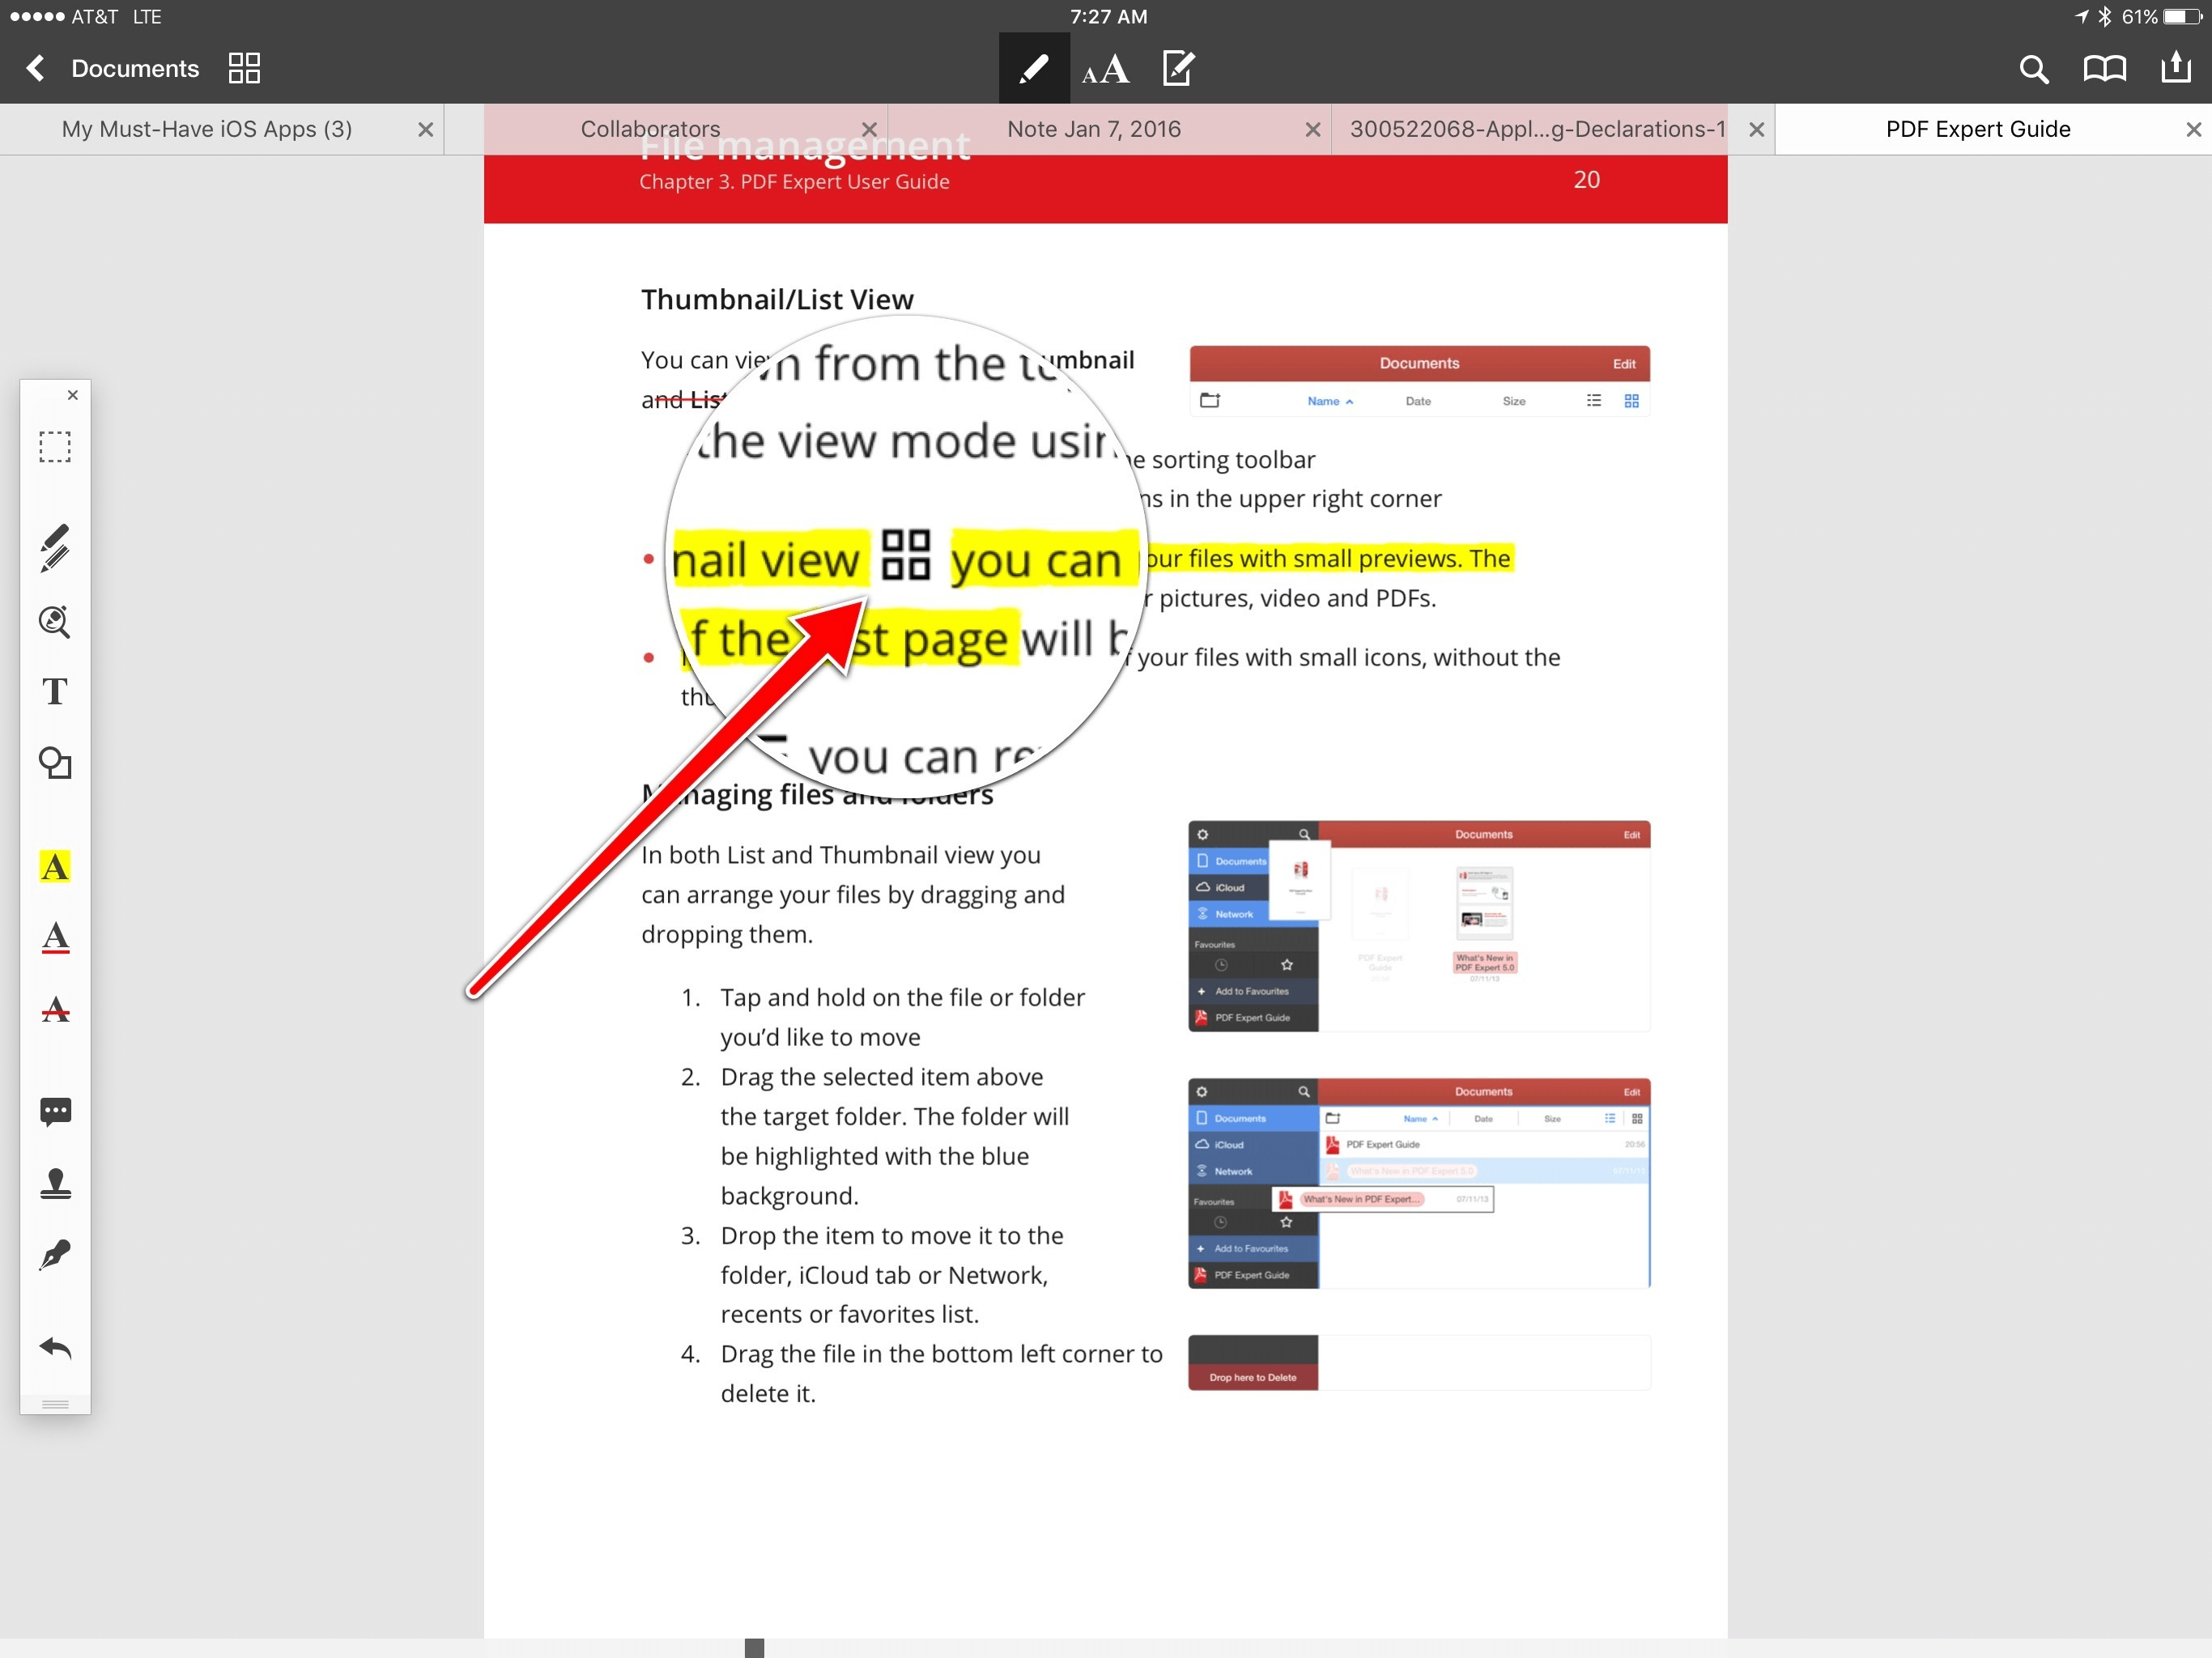Switch to My Must-Have iOS Apps (3) tab
This screenshot has width=2212, height=1658.
pos(207,129)
